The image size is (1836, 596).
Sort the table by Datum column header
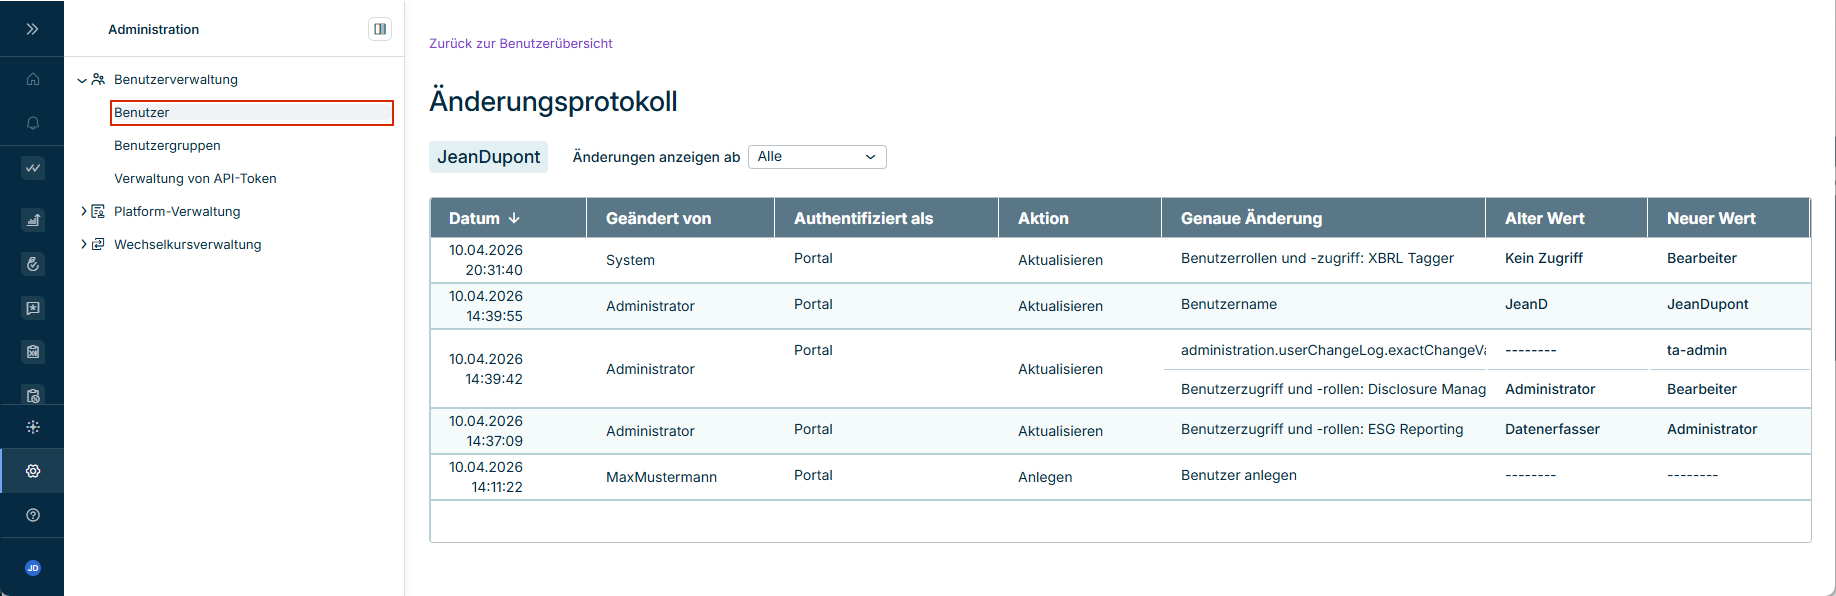[x=484, y=218]
